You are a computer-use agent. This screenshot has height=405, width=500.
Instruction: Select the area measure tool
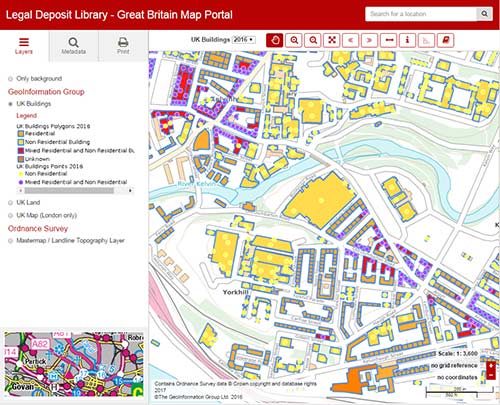pyautogui.click(x=426, y=40)
